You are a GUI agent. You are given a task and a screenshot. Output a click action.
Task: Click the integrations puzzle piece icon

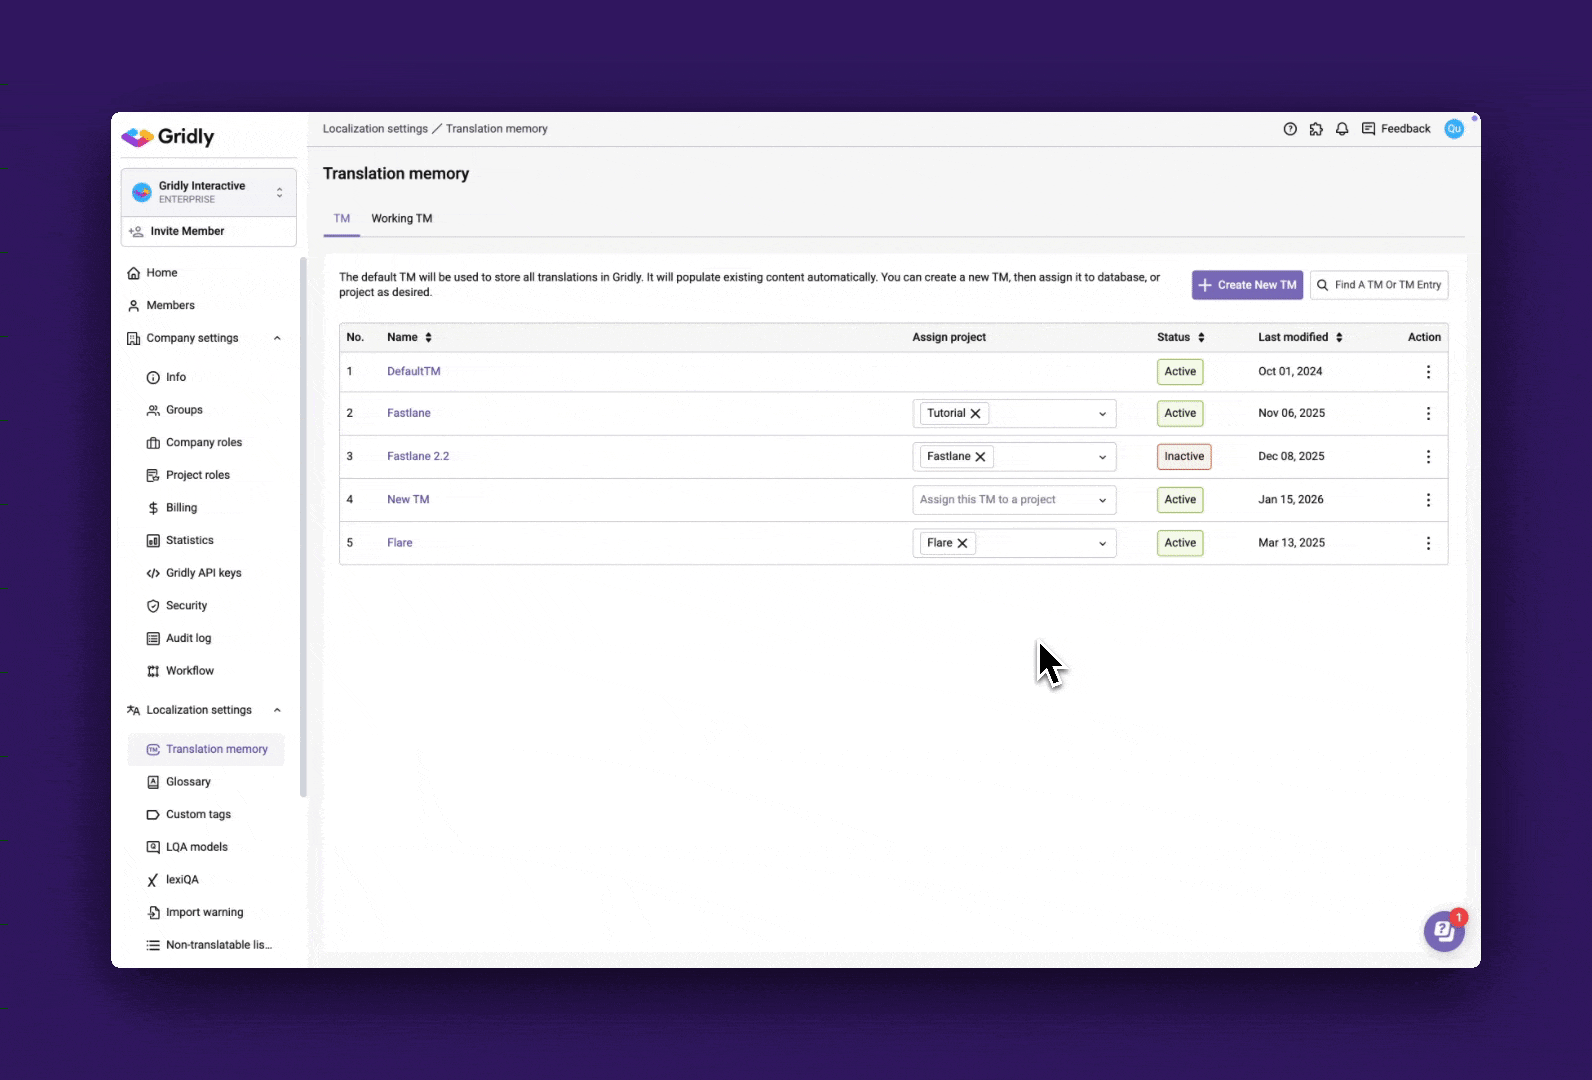(1316, 129)
